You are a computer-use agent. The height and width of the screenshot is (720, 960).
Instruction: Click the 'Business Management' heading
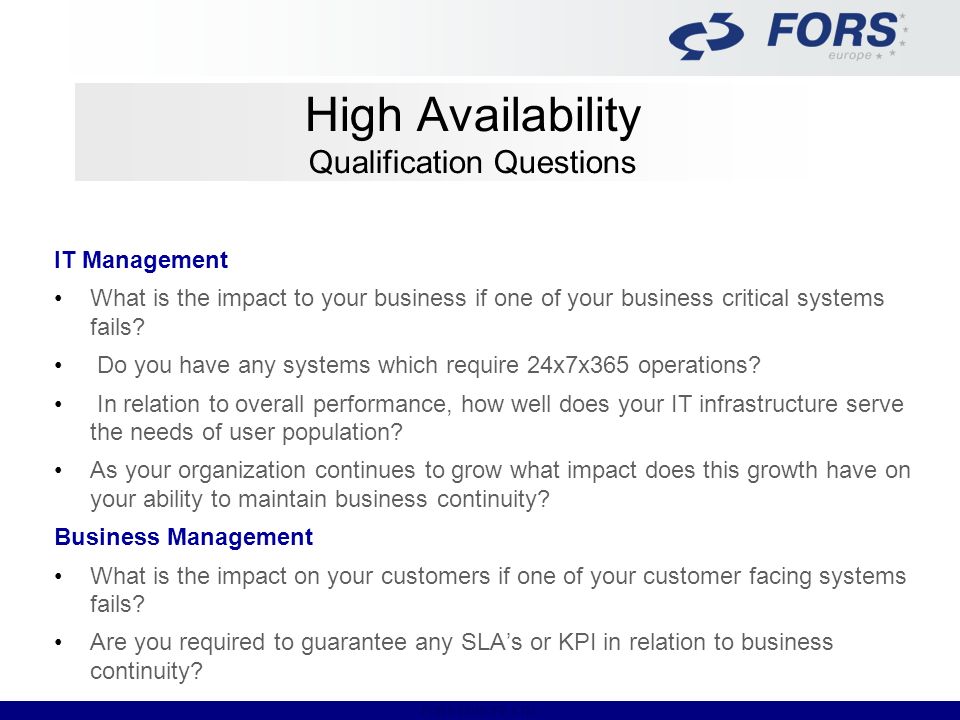coord(184,537)
